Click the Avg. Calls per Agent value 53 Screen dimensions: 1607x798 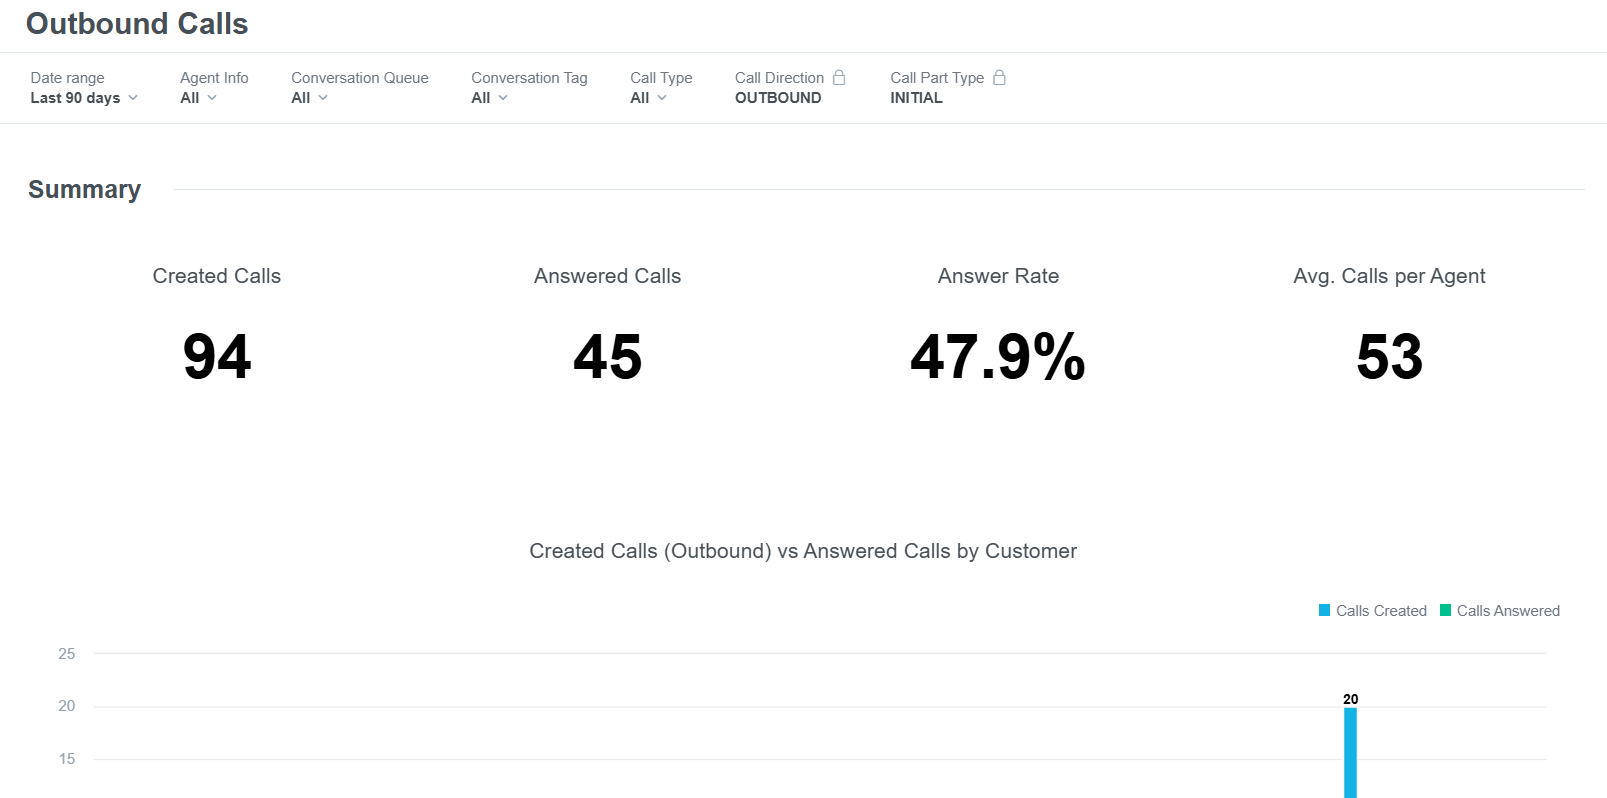coord(1389,357)
